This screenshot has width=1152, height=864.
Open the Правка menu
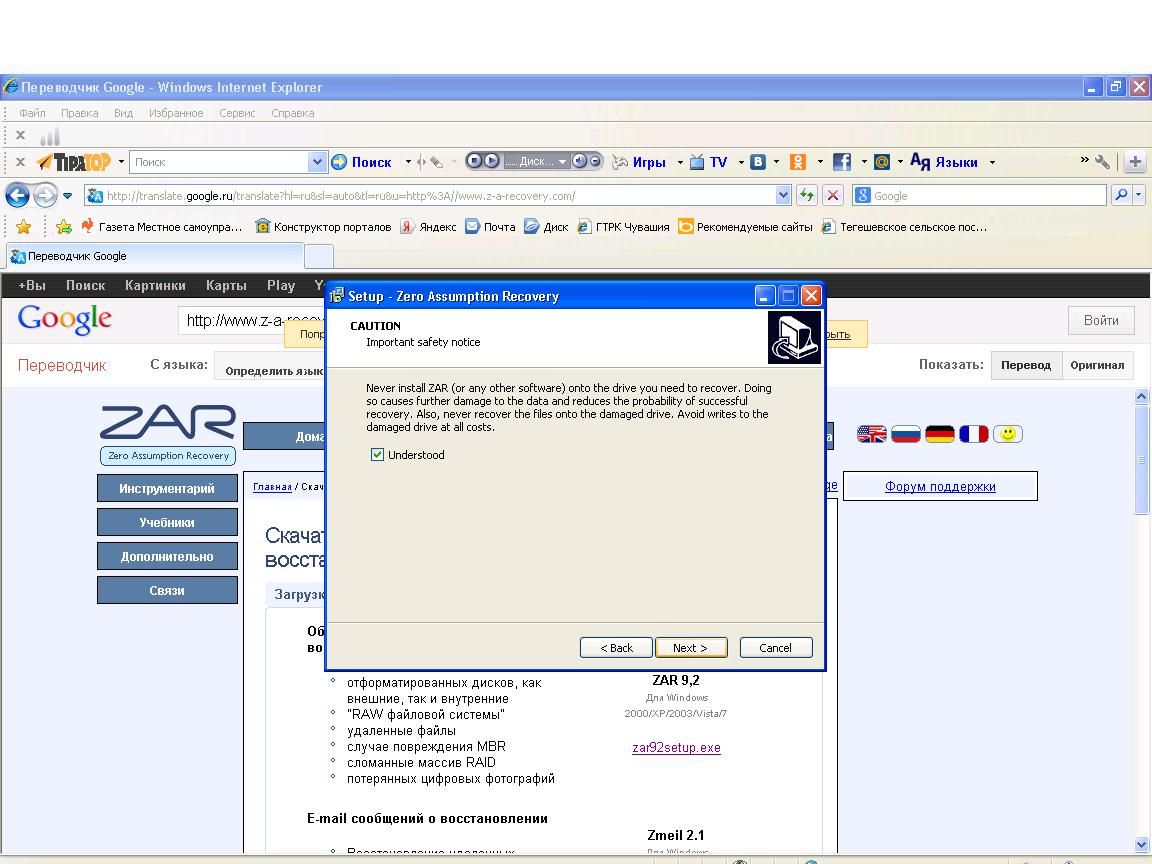(79, 112)
